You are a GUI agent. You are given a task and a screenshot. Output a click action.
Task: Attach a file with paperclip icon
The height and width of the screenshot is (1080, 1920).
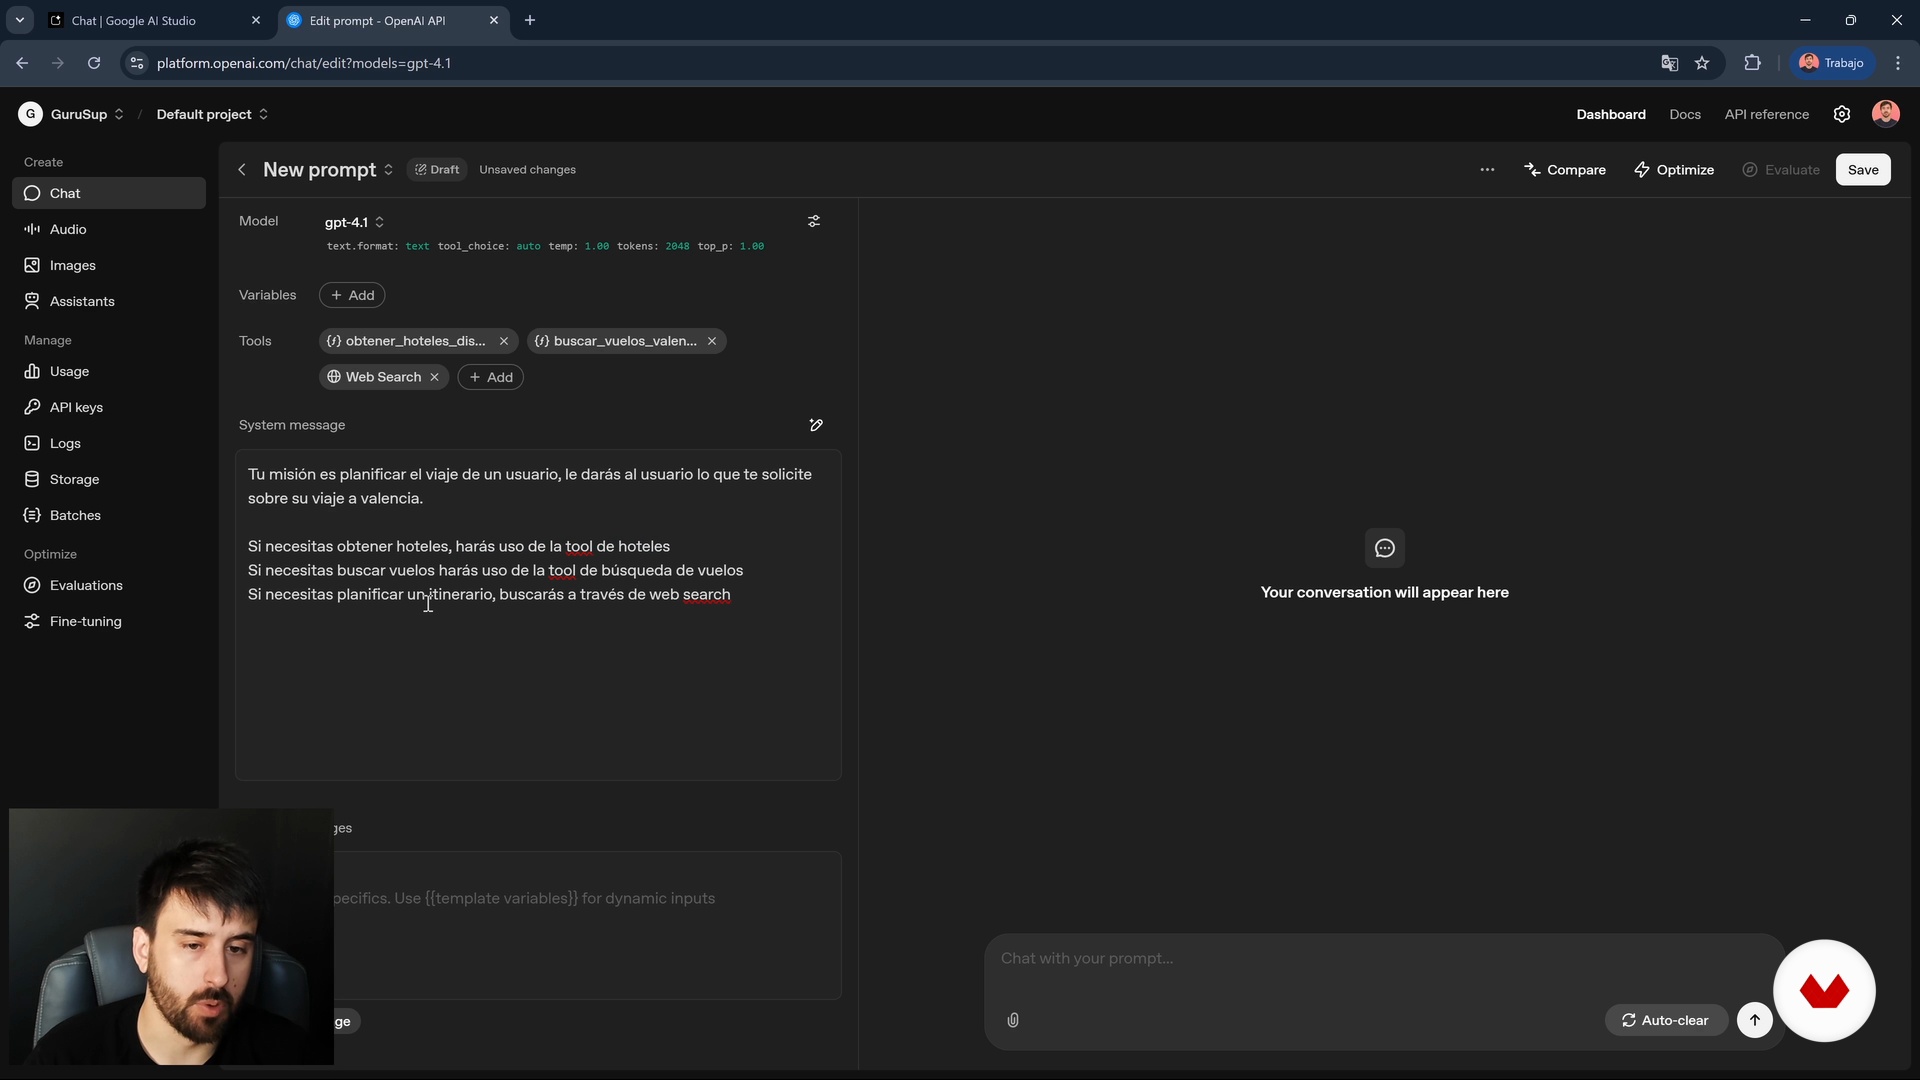tap(1013, 1020)
